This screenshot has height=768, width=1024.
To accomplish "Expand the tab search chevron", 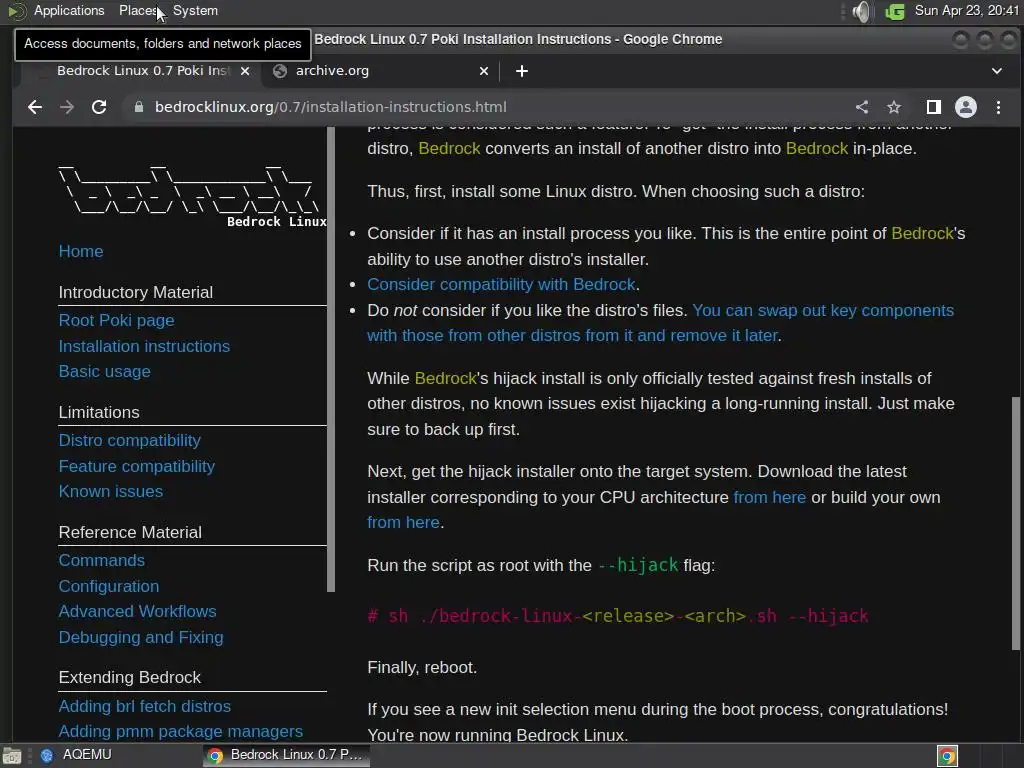I will tap(997, 71).
